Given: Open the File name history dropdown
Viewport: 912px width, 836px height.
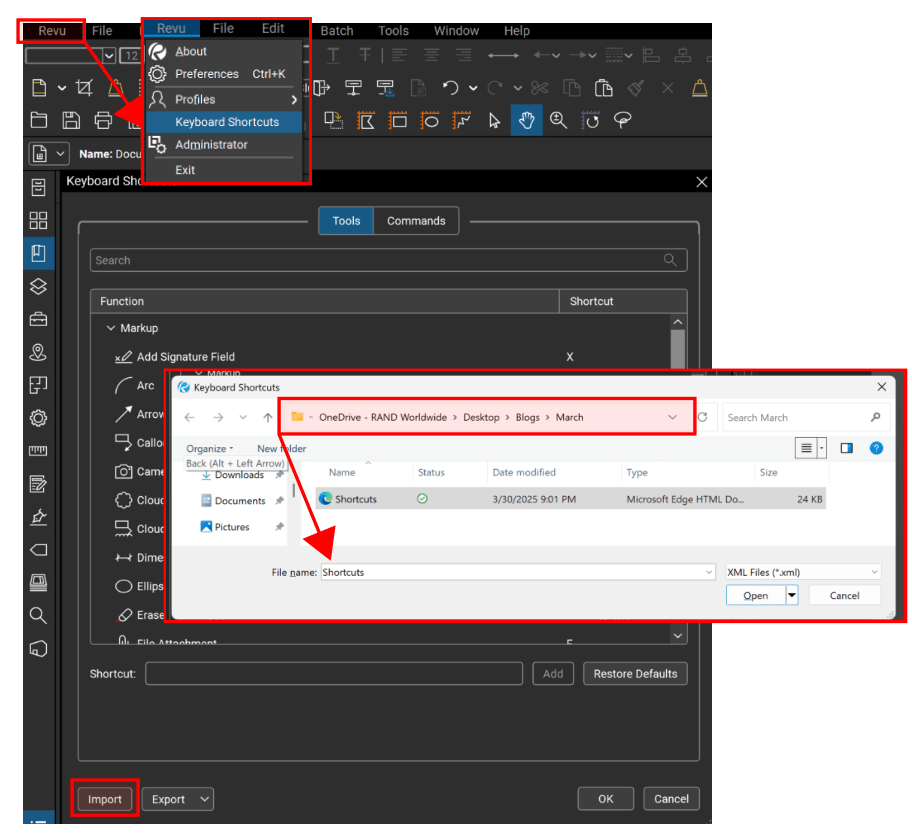Looking at the screenshot, I should click(x=709, y=572).
